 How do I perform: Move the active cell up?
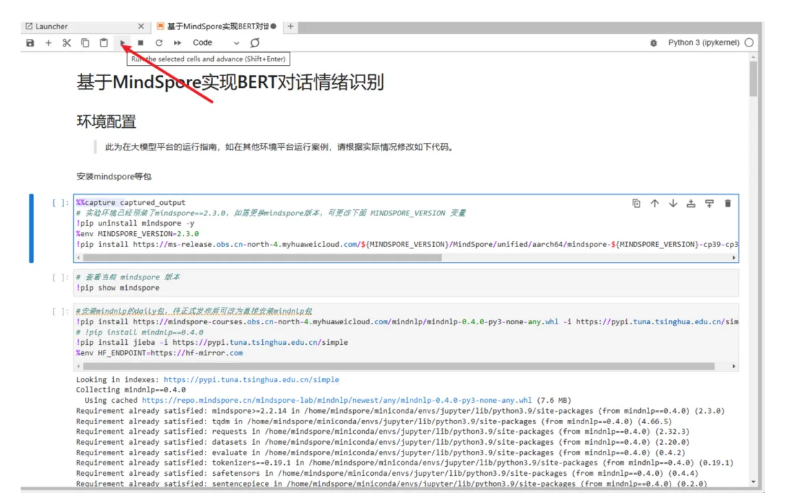(x=655, y=203)
